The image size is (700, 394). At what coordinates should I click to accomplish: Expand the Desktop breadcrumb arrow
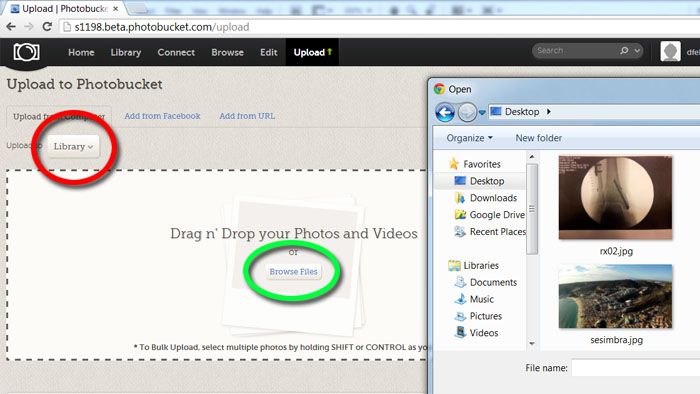click(549, 112)
